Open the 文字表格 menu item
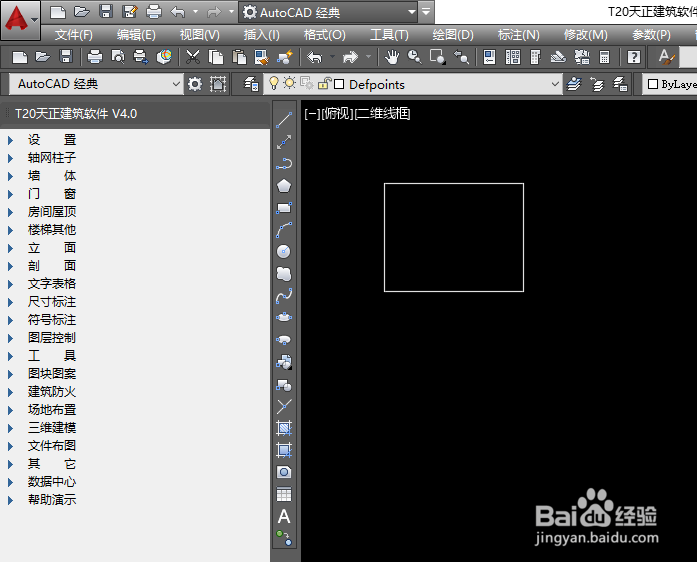 click(x=52, y=284)
